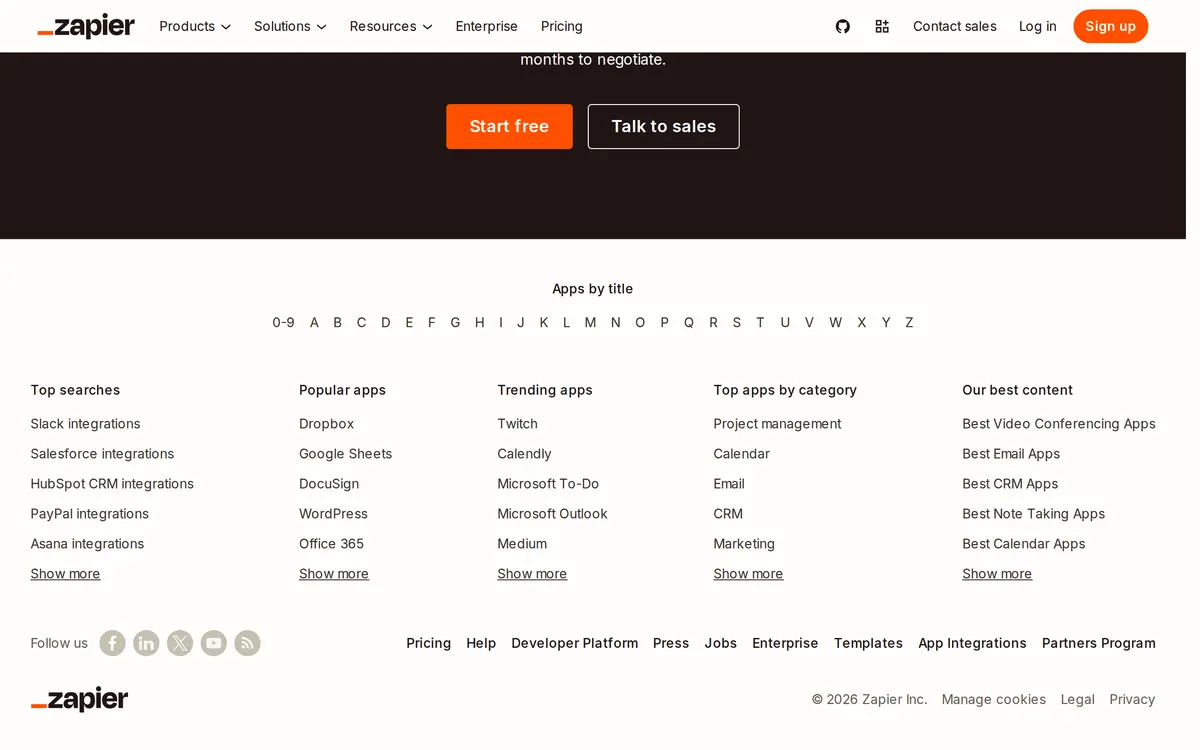Click the Zapier logo in the header
Image resolution: width=1200 pixels, height=750 pixels.
click(86, 27)
